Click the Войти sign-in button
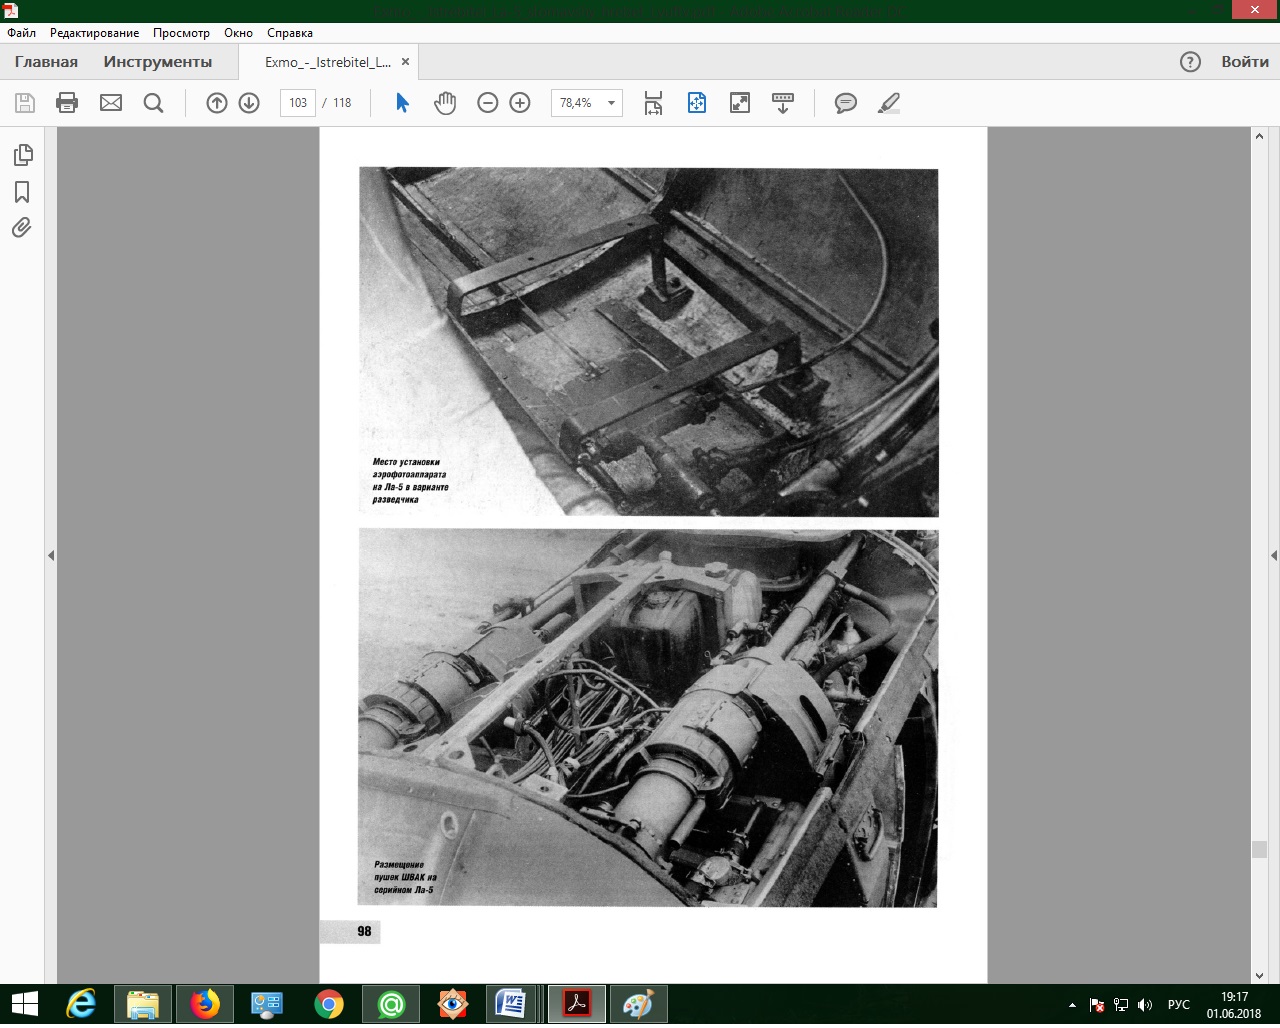Screen dimensions: 1280x1028 point(1244,62)
